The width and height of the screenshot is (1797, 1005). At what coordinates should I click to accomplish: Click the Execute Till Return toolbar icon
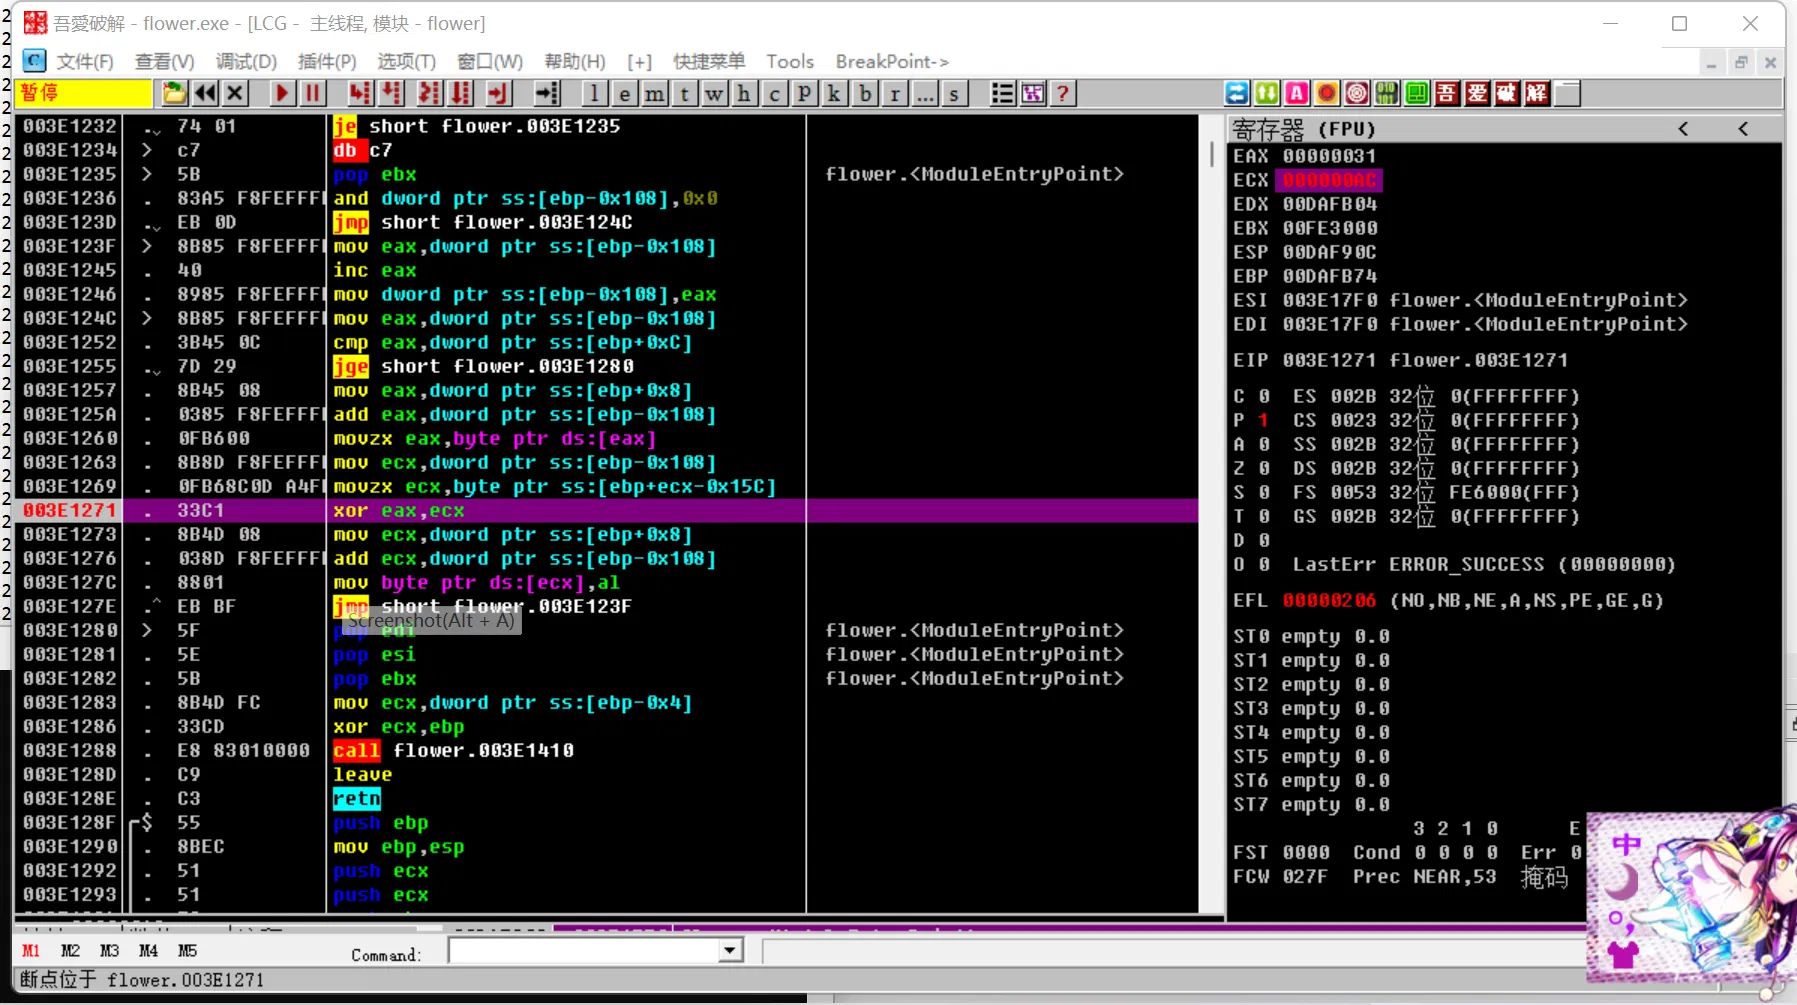pyautogui.click(x=498, y=93)
